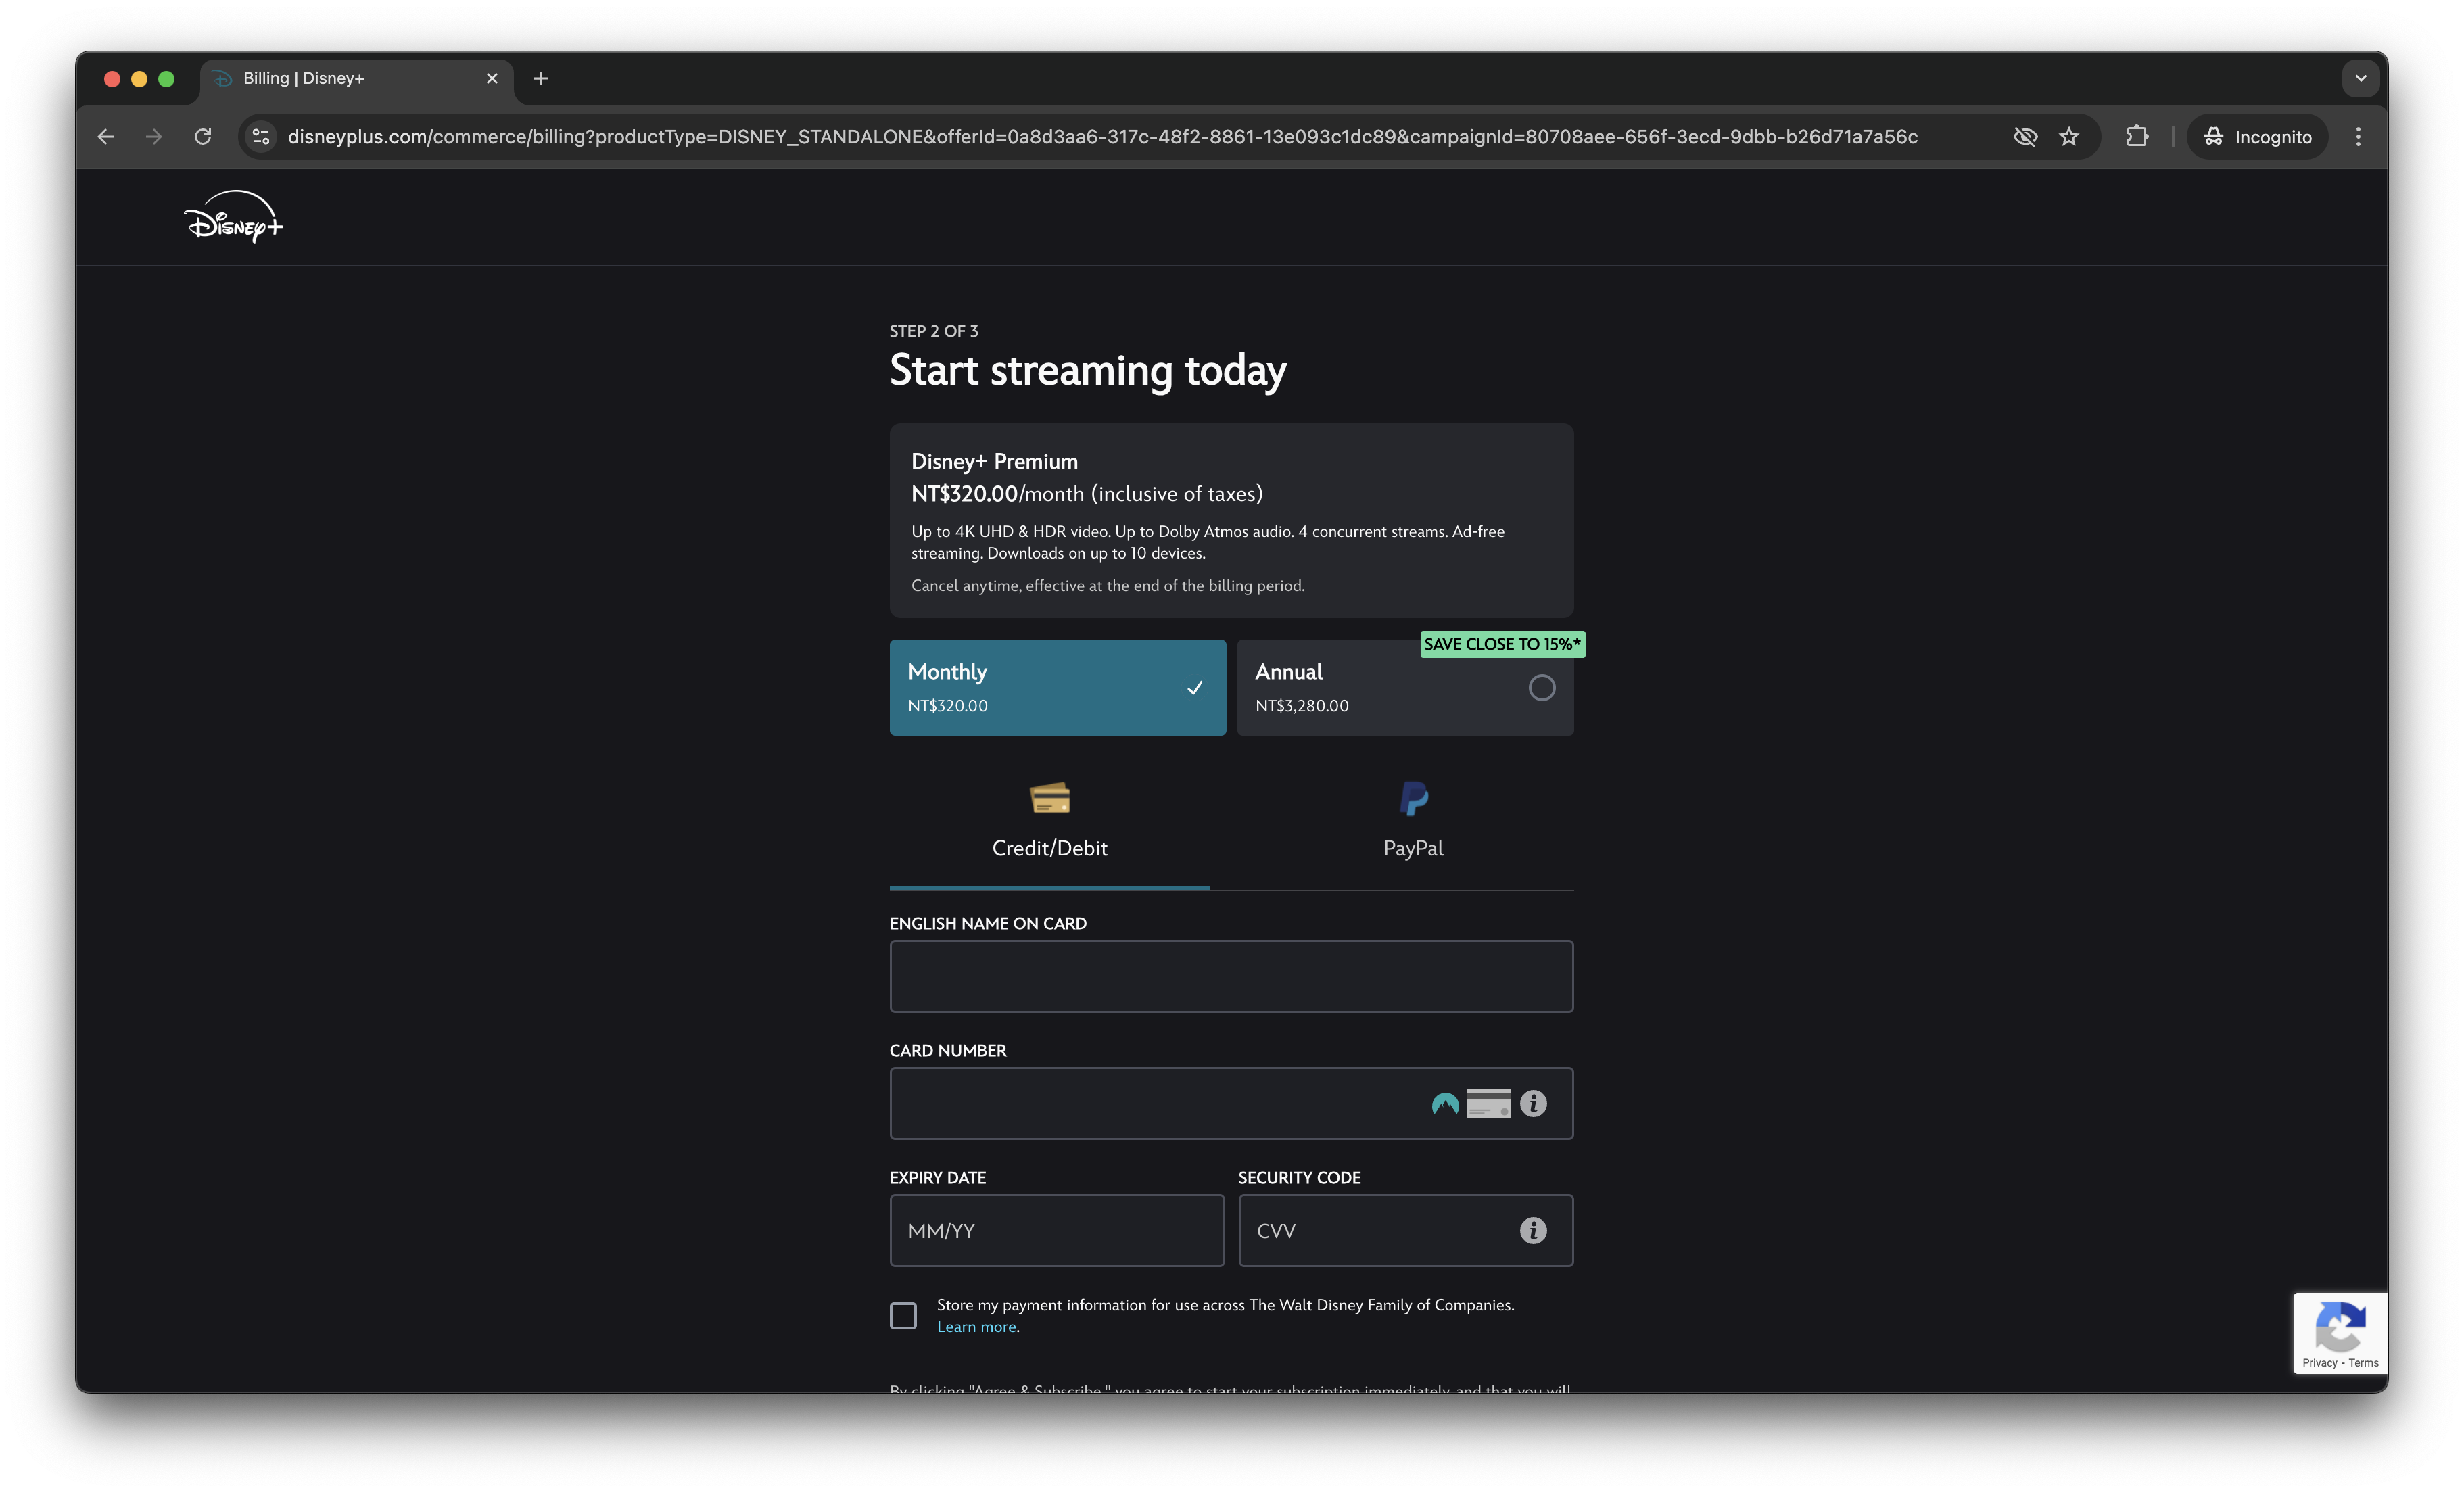Click the reCAPTCHA badge
The width and height of the screenshot is (2464, 1493).
point(2340,1333)
